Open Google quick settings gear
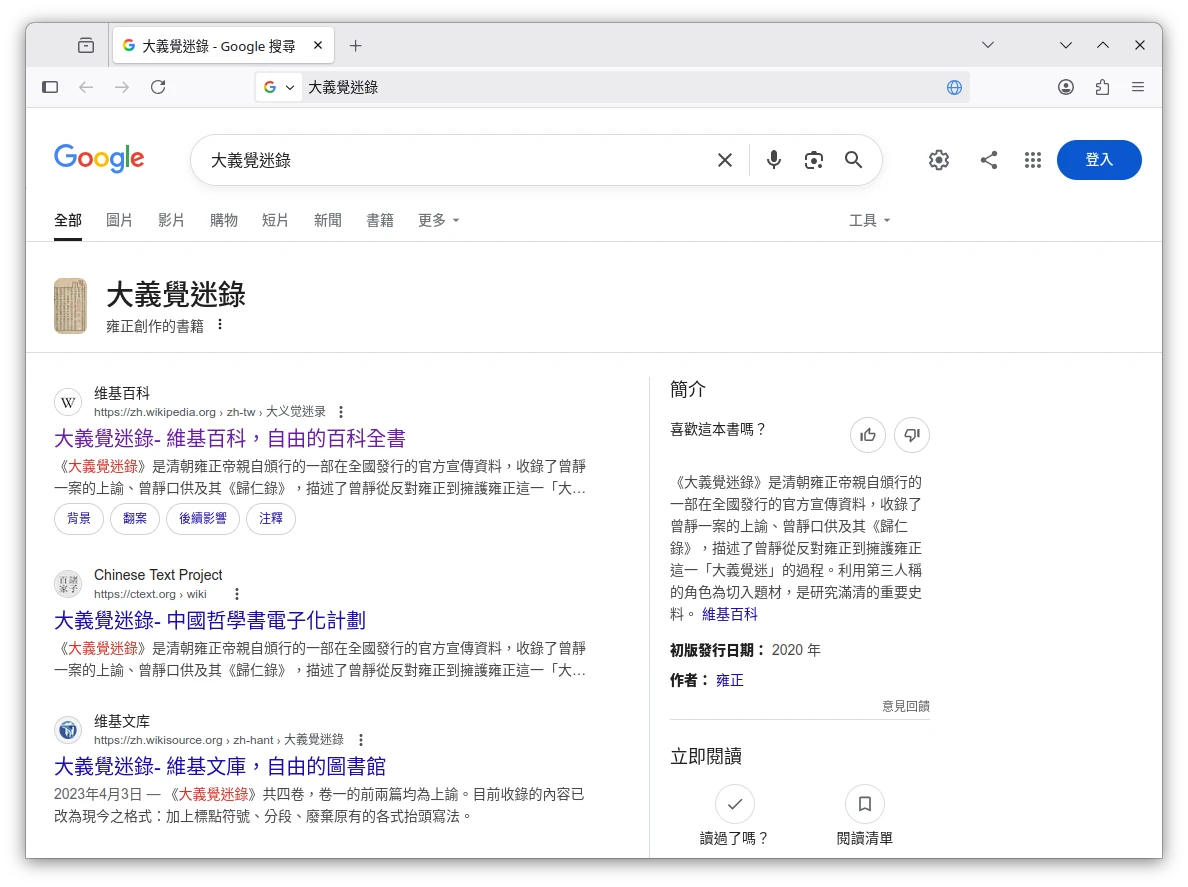Screen dimensions: 1188x887 (938, 160)
